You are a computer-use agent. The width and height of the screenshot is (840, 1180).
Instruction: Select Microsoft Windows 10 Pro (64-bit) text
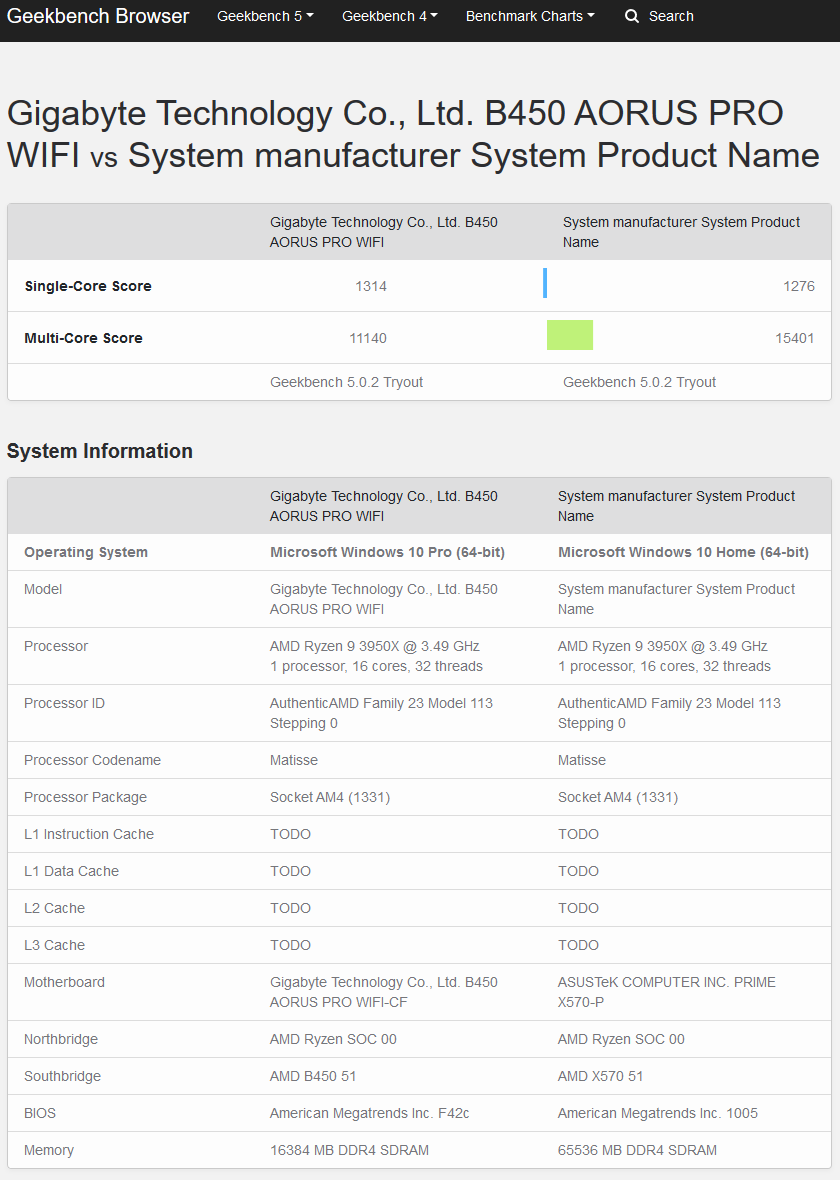point(388,552)
